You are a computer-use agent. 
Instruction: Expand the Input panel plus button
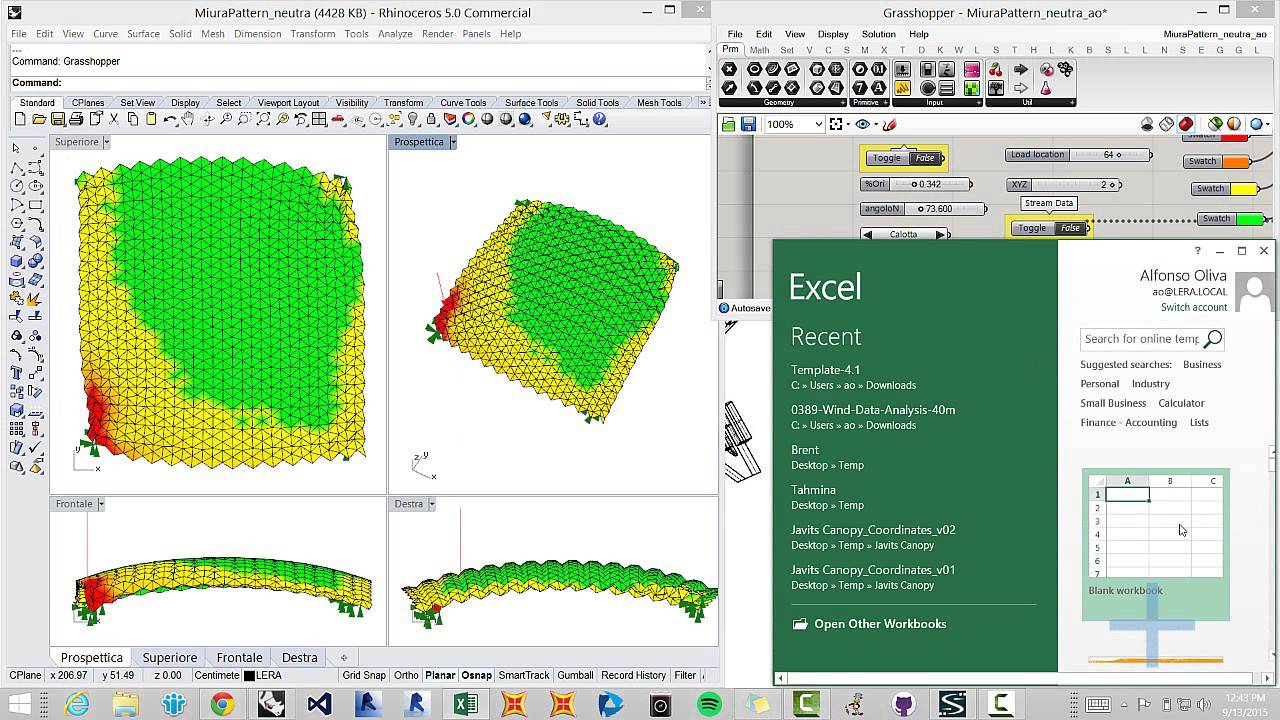coord(979,102)
